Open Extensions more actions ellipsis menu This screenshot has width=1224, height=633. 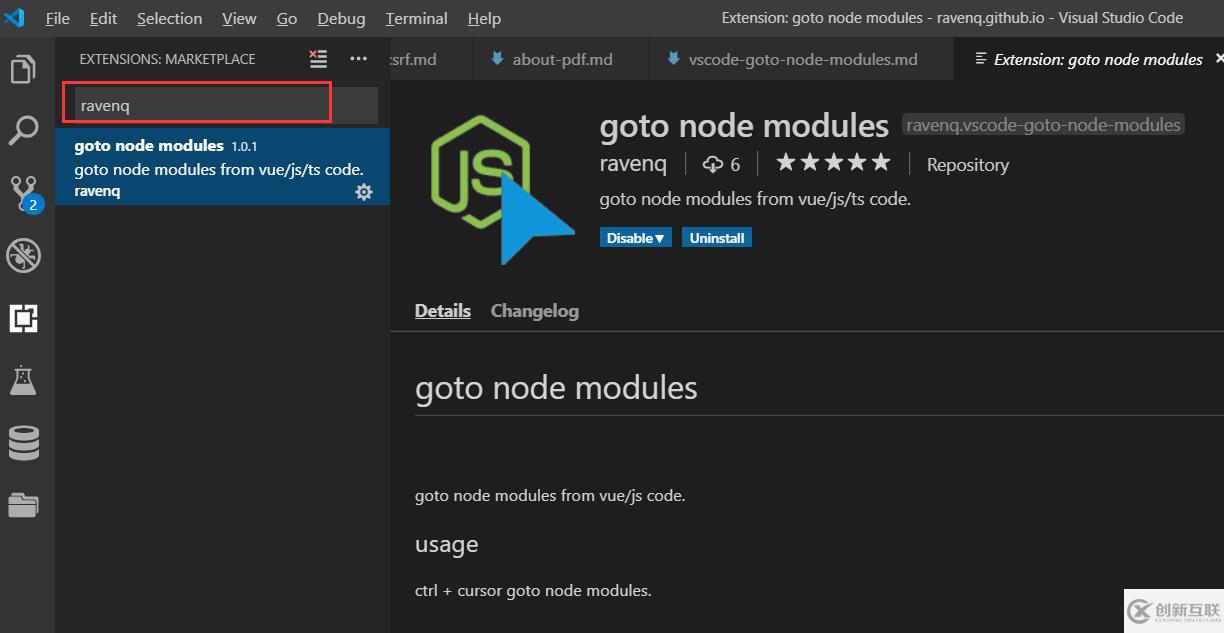pyautogui.click(x=358, y=59)
